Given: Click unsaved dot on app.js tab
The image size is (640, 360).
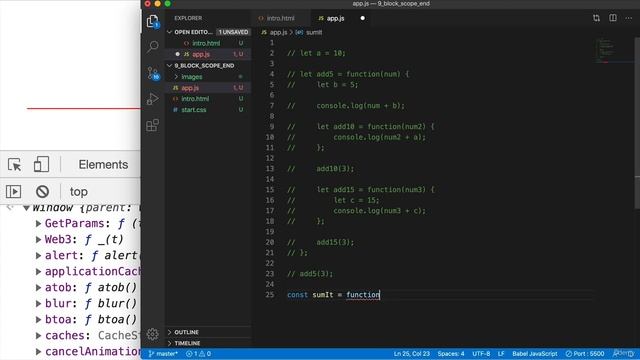Looking at the screenshot, I should click(x=362, y=18).
